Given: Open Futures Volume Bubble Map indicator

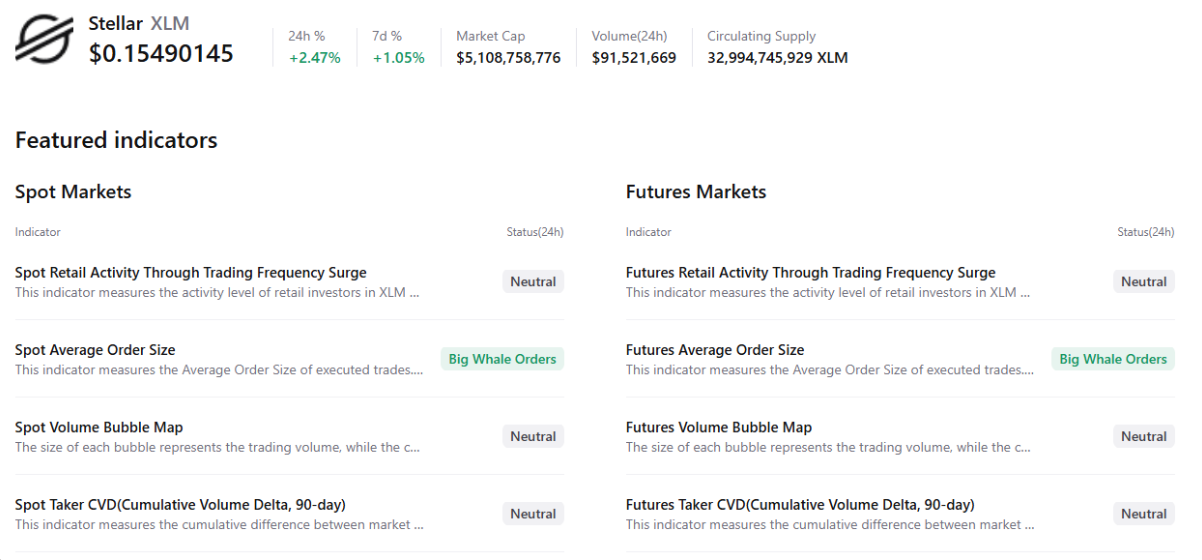Looking at the screenshot, I should pyautogui.click(x=718, y=428).
